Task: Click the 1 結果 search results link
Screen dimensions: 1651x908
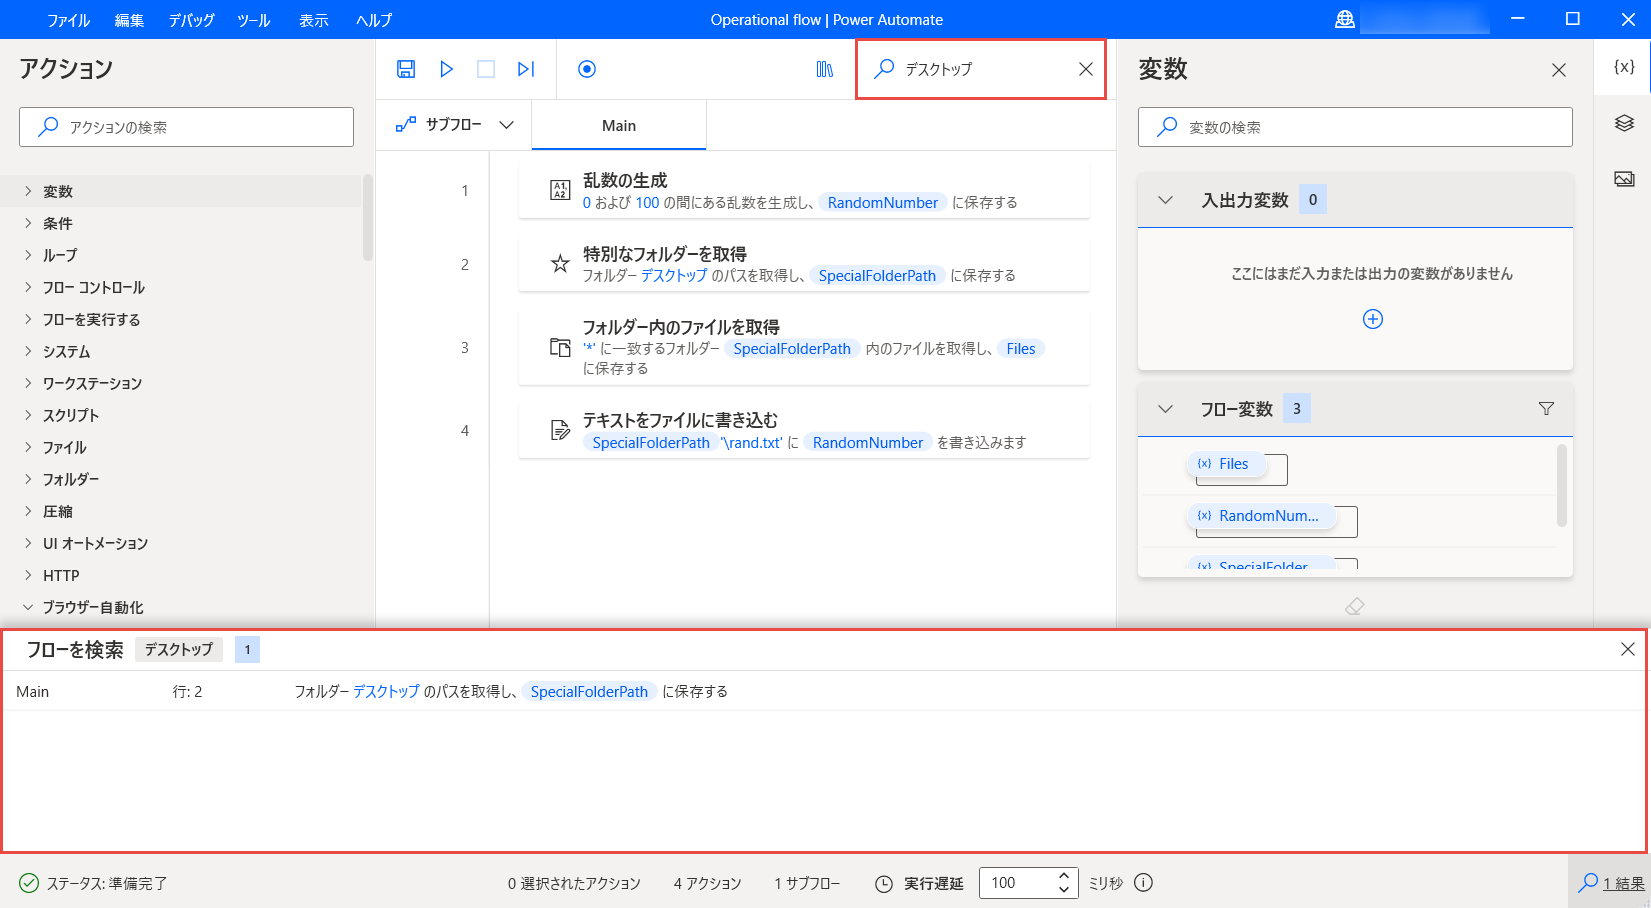Action: [1623, 883]
